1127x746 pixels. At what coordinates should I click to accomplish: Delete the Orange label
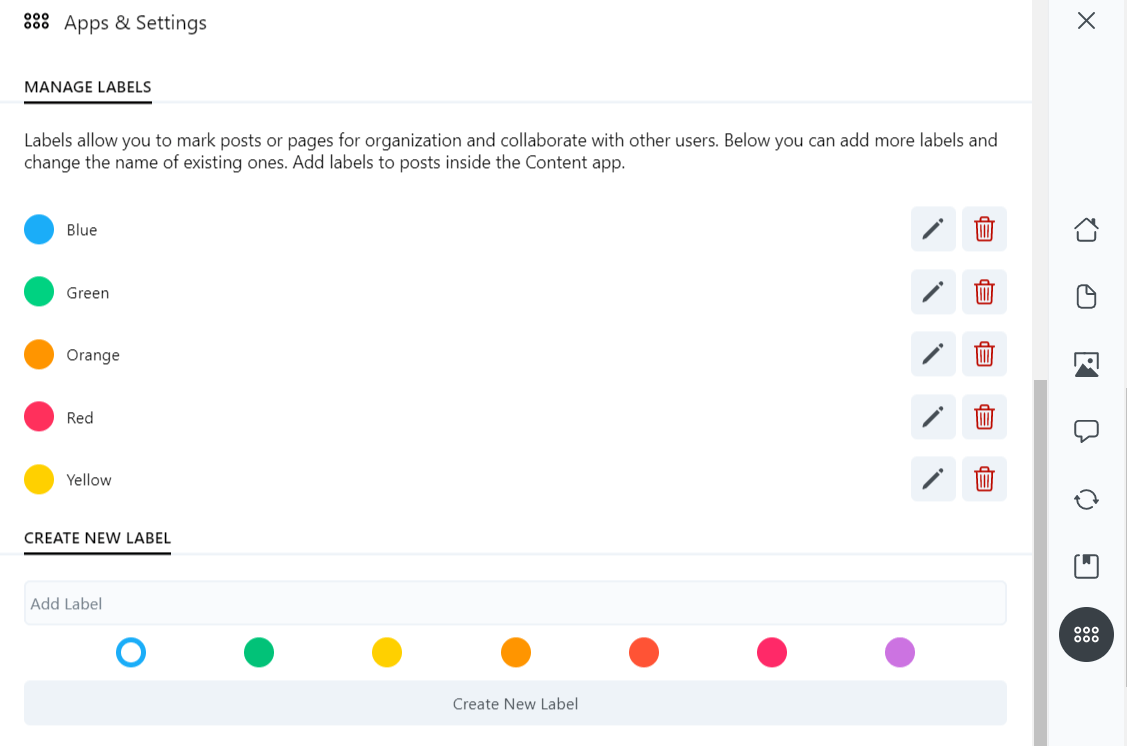(x=984, y=354)
